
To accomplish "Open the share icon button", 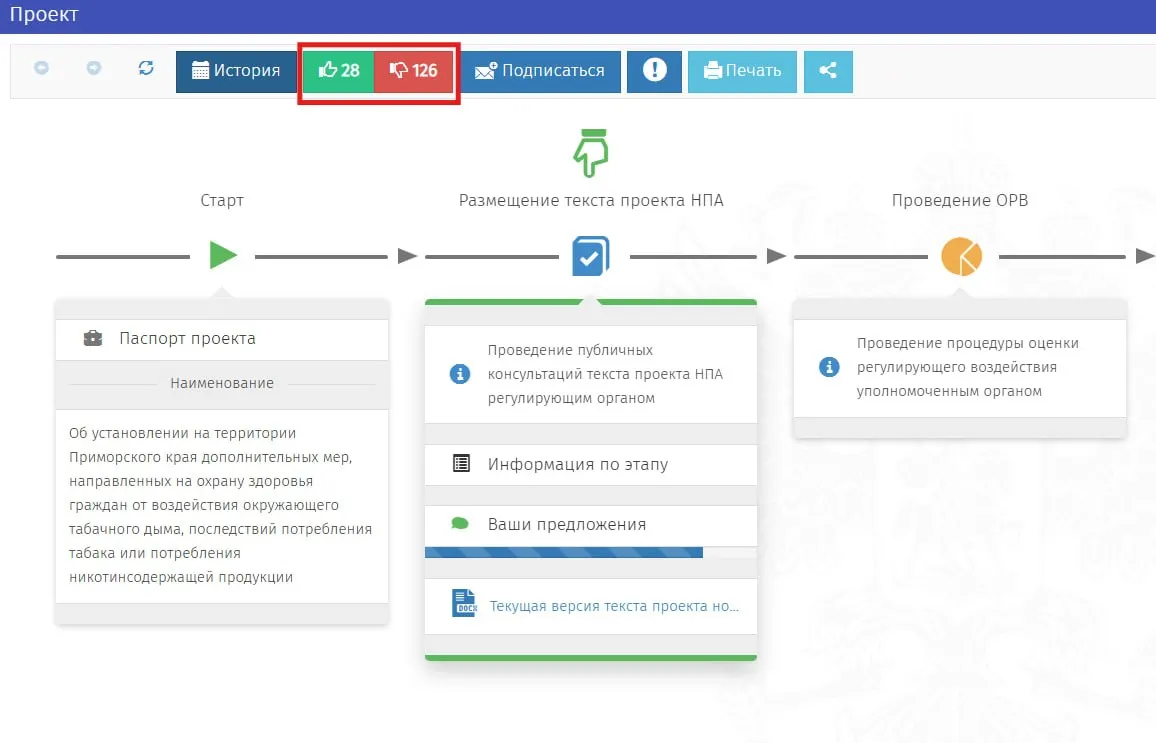I will point(828,71).
